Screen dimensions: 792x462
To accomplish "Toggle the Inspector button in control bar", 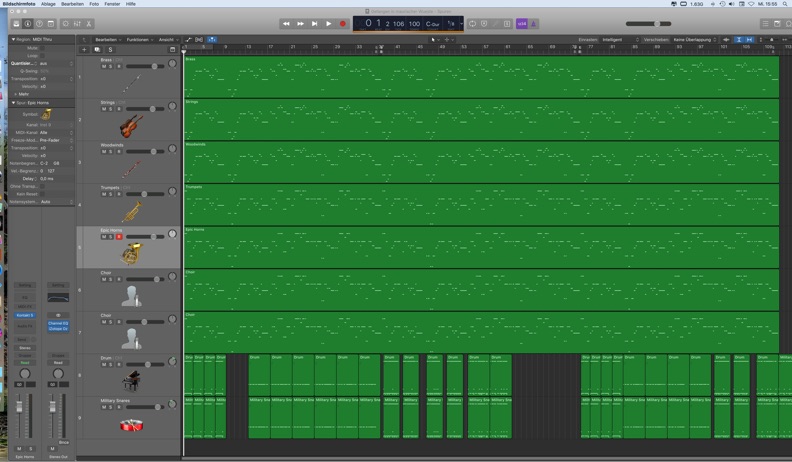I will click(28, 24).
